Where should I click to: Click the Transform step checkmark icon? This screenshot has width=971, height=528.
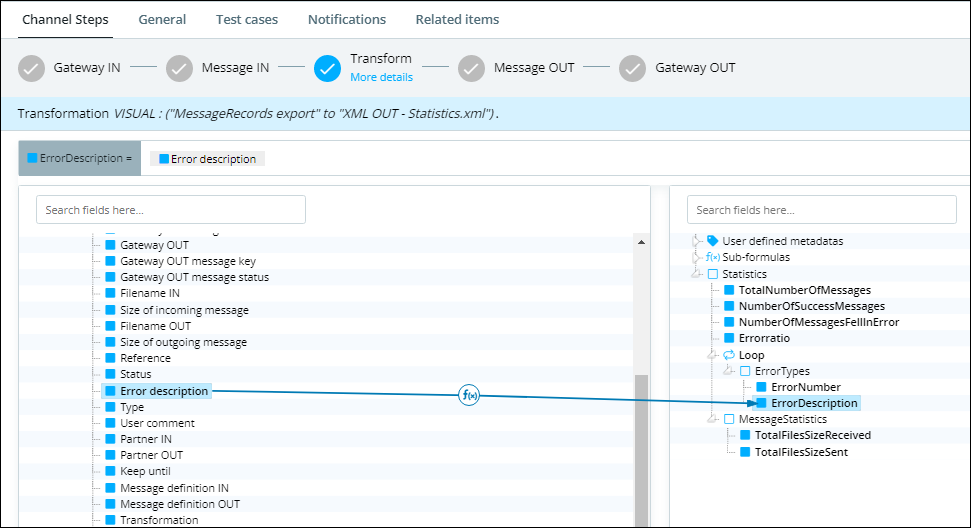pos(327,68)
